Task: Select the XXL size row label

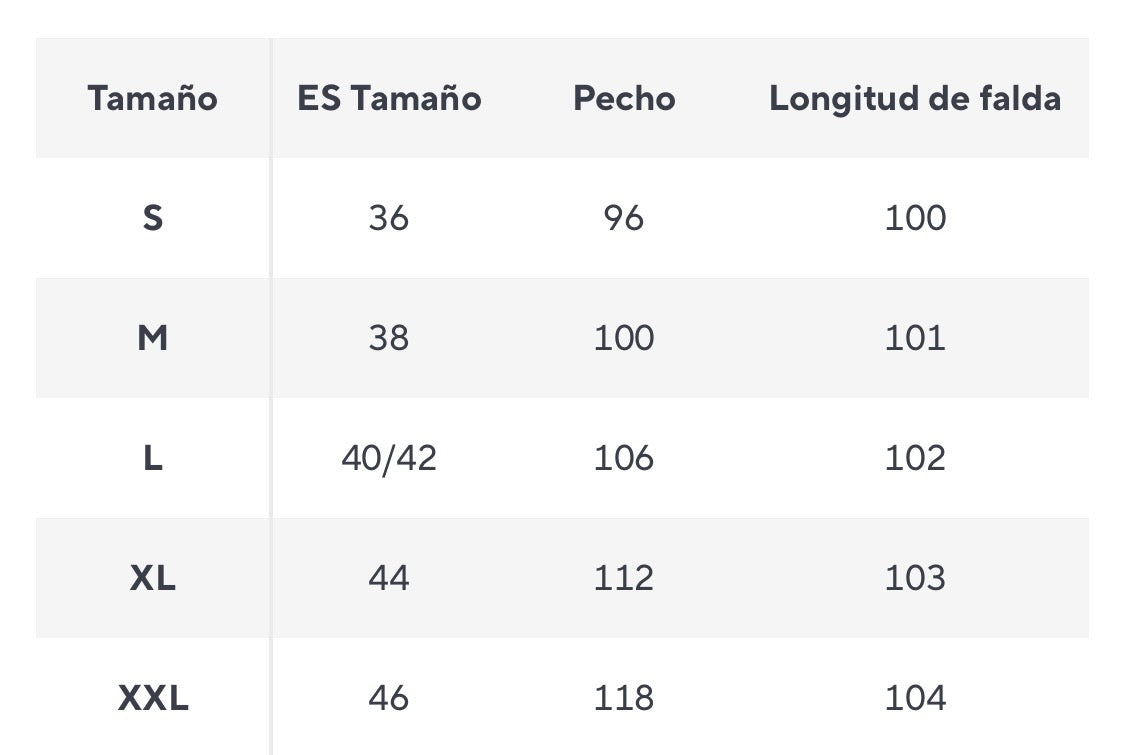Action: click(152, 697)
